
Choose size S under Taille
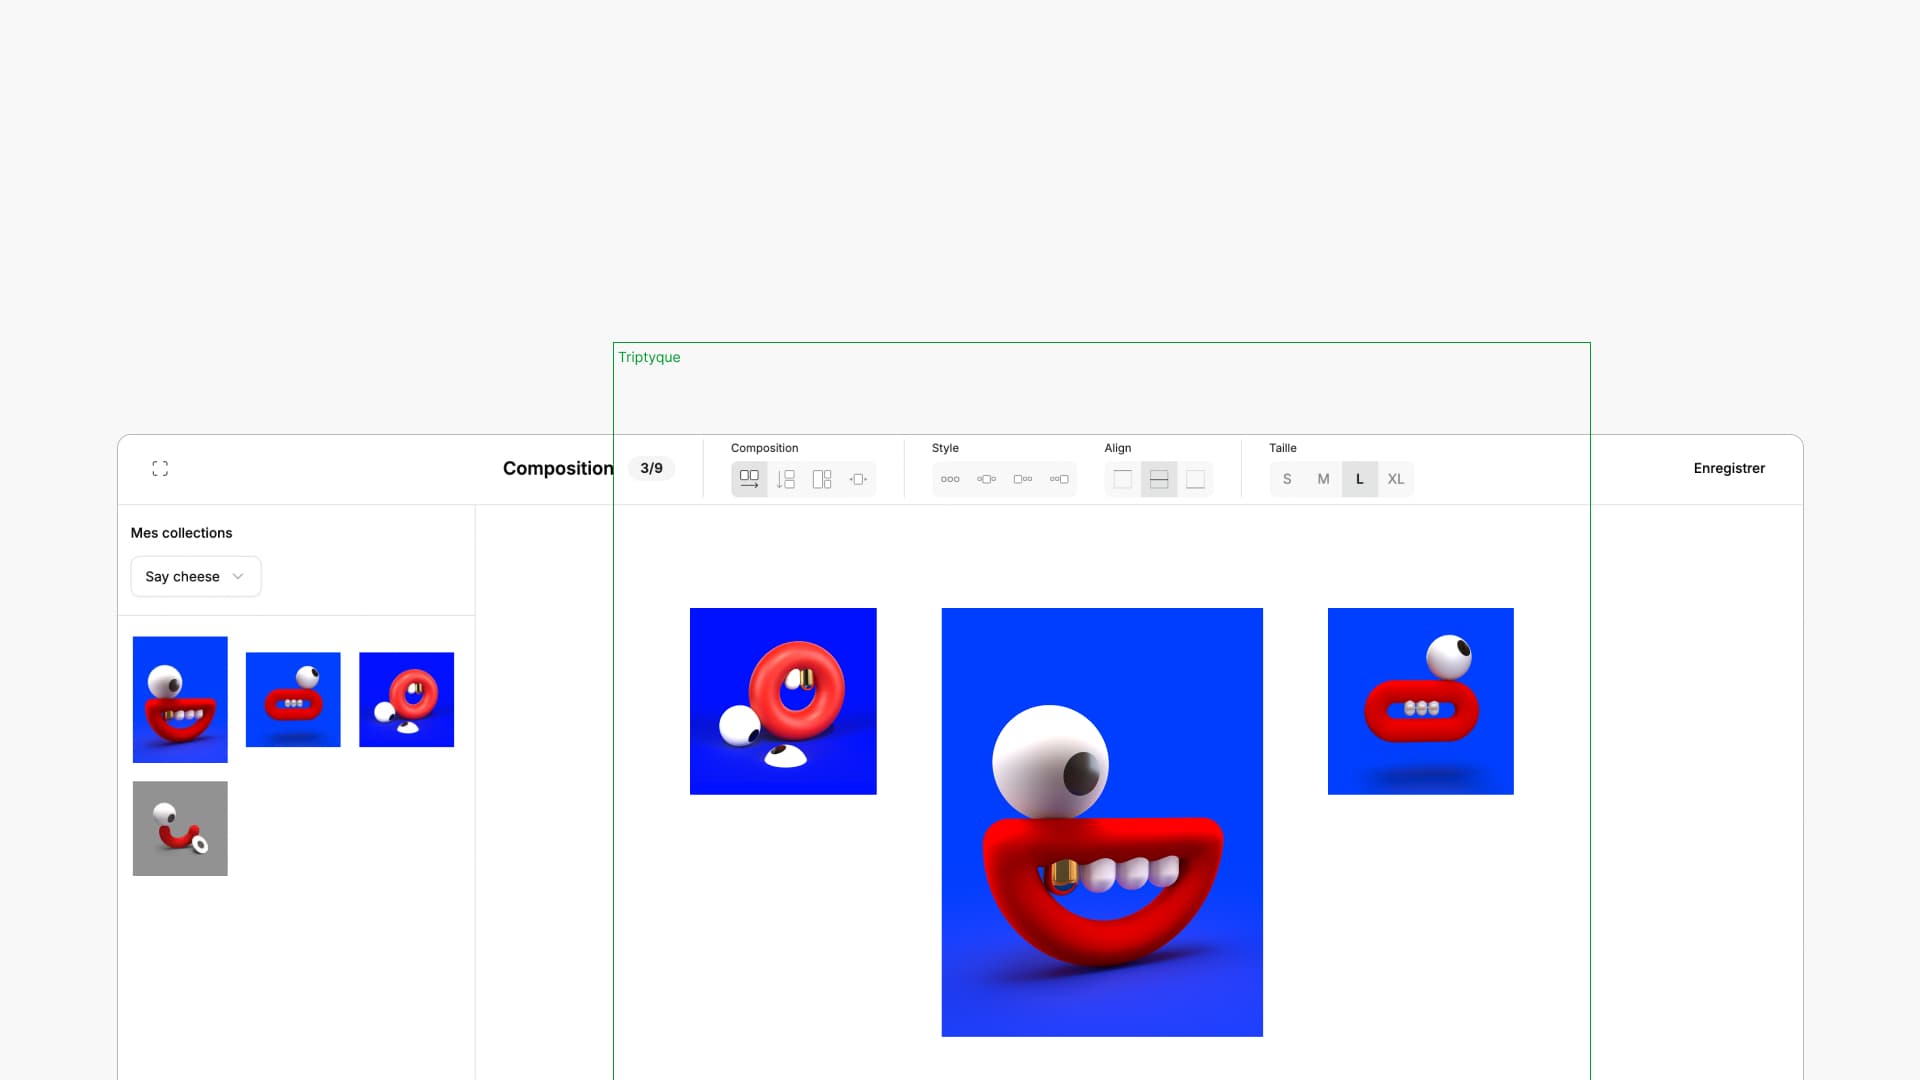1287,479
